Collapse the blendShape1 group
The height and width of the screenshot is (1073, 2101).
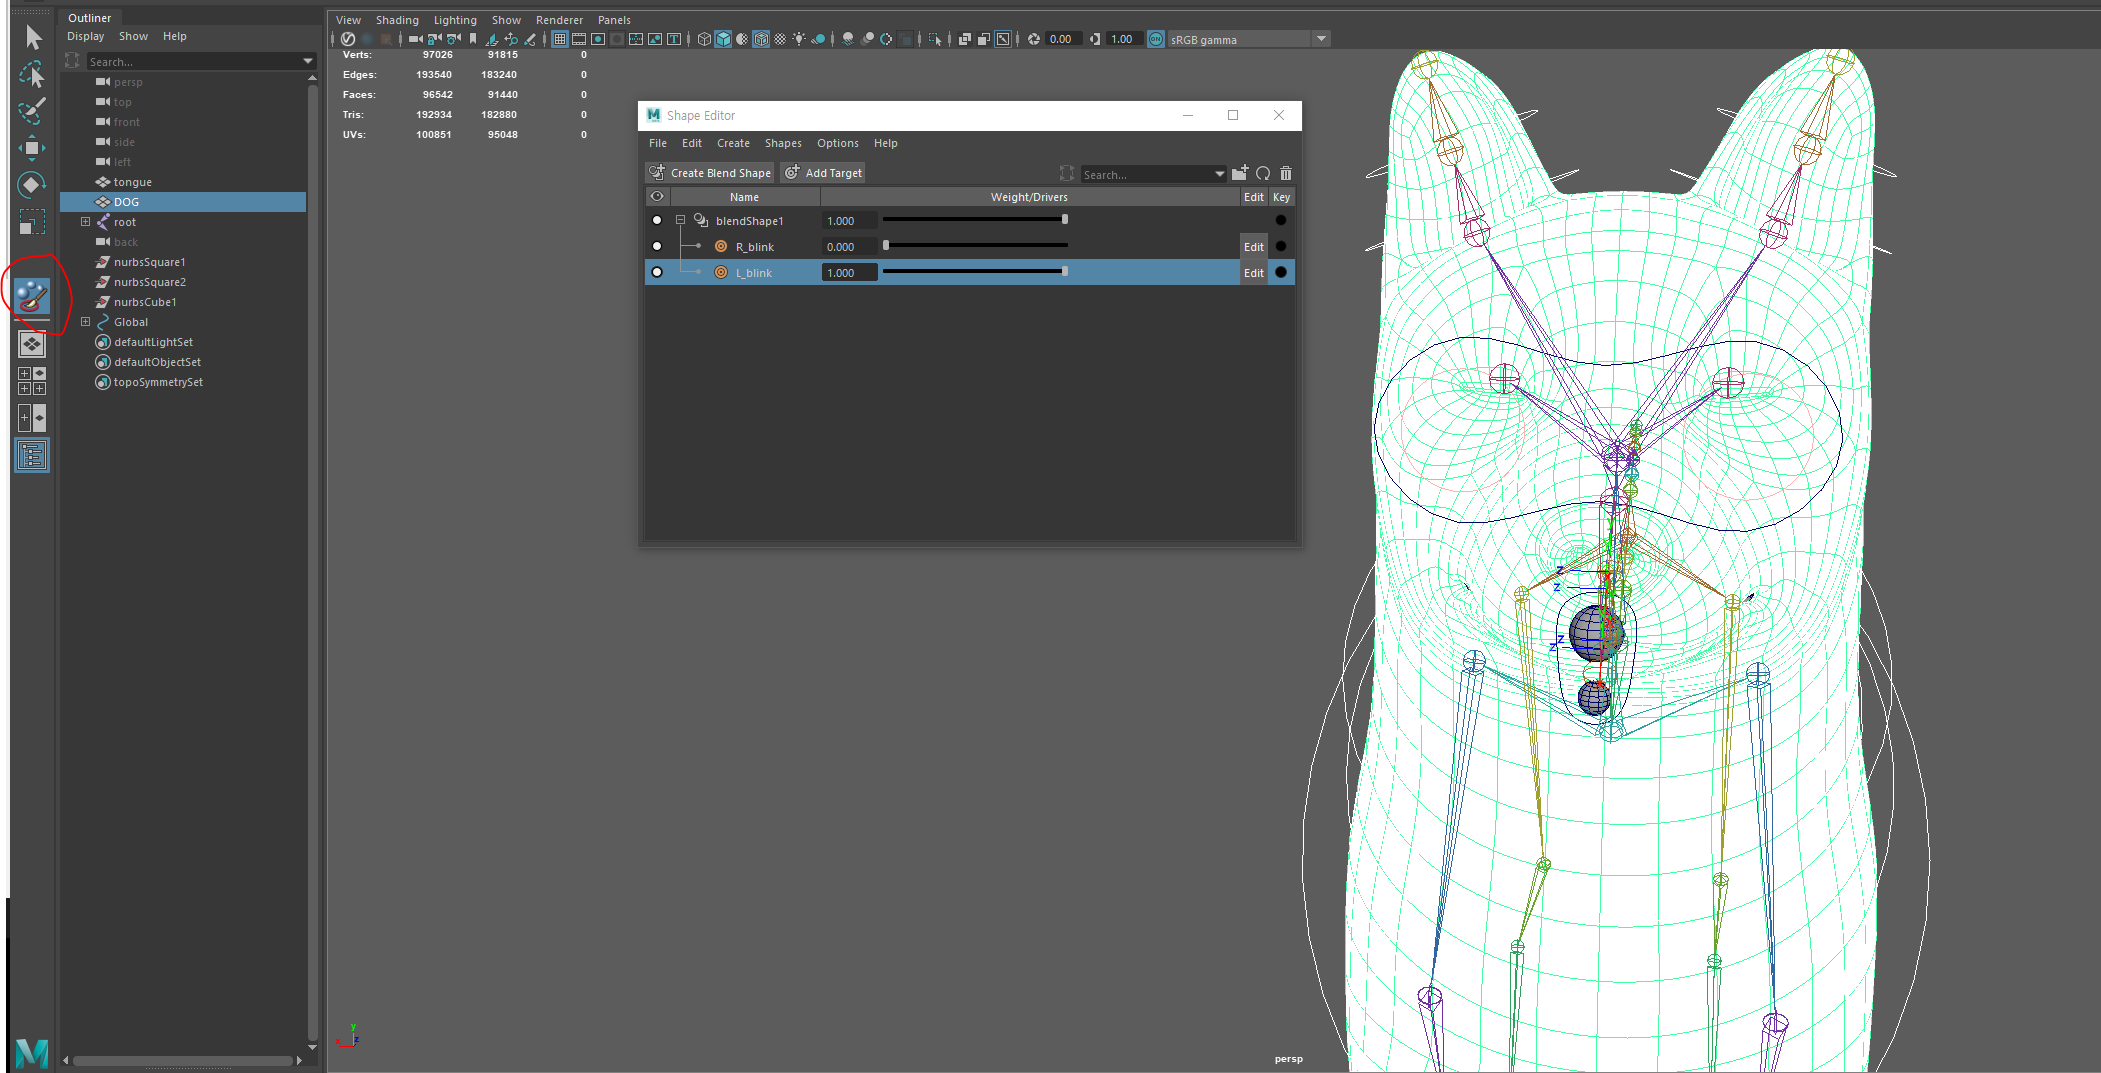[x=681, y=220]
